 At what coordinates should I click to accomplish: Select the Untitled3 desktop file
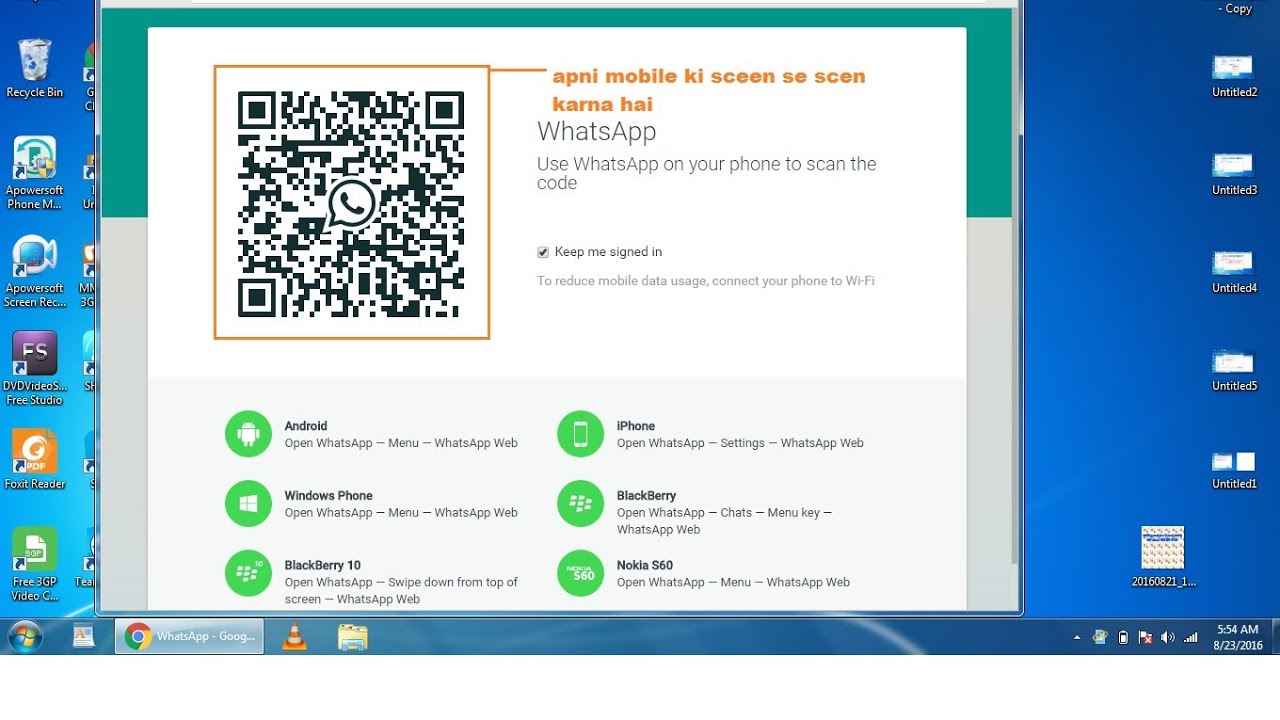[x=1234, y=174]
